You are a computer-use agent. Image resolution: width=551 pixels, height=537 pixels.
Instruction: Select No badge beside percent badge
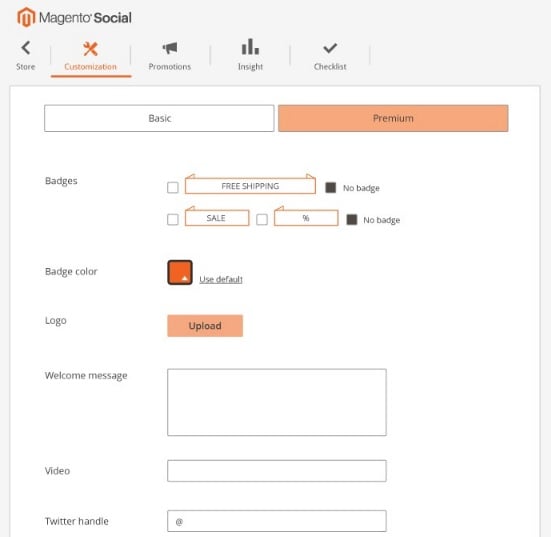pos(352,220)
